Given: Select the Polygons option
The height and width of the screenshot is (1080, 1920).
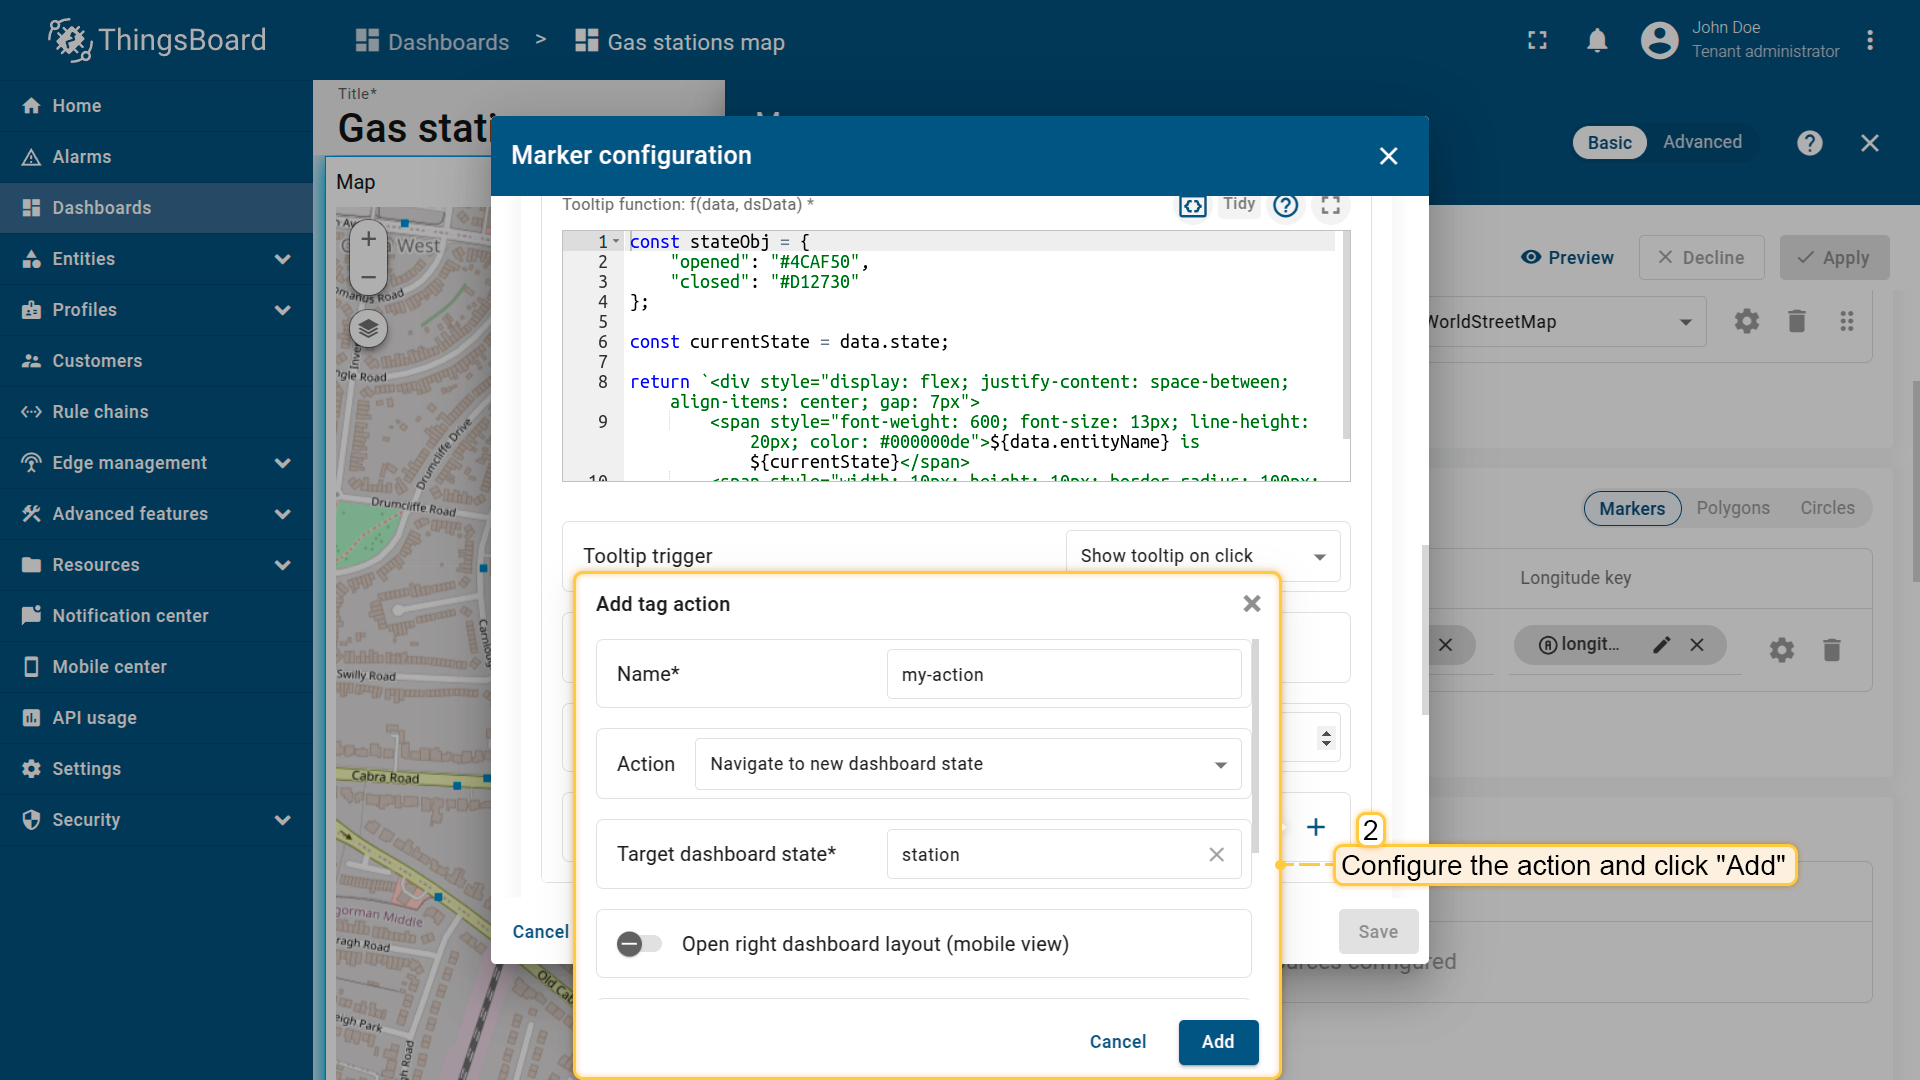Looking at the screenshot, I should point(1732,508).
